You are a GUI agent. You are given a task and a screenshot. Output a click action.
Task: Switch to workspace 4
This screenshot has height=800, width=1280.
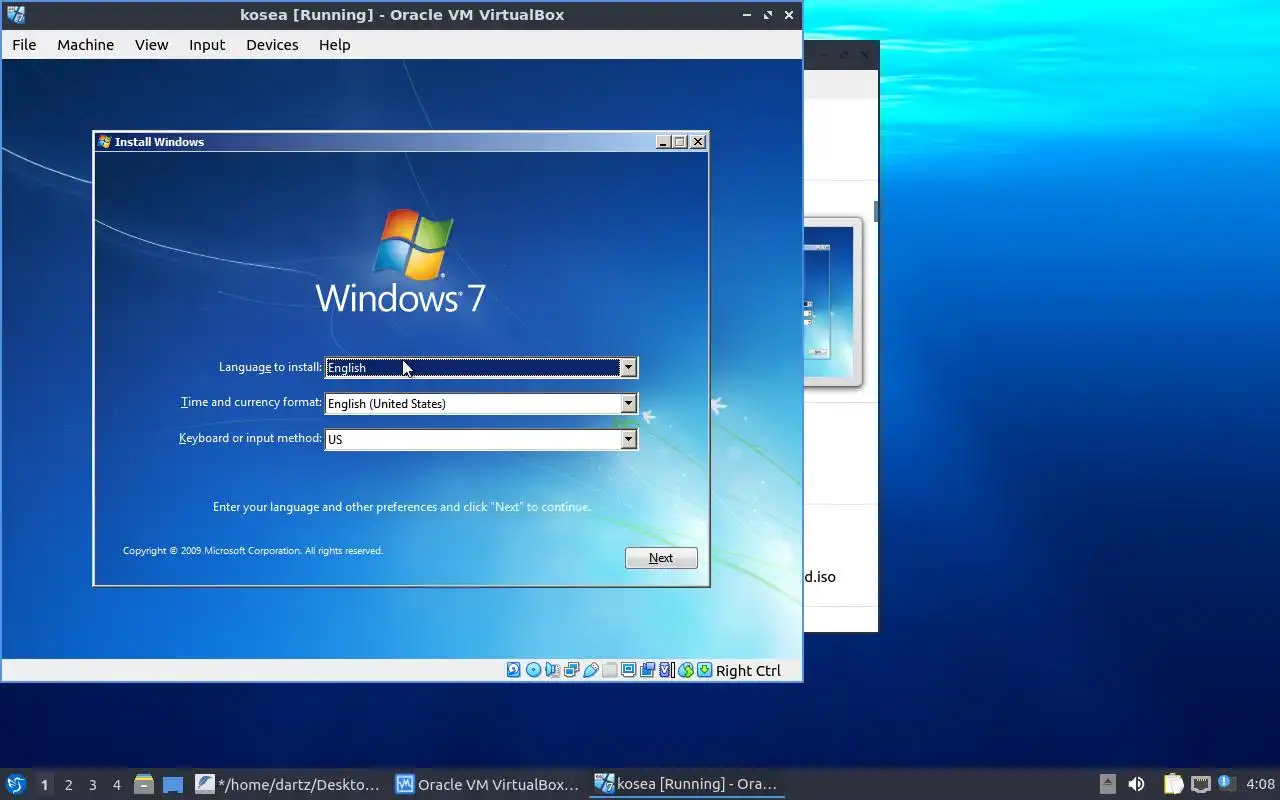116,785
